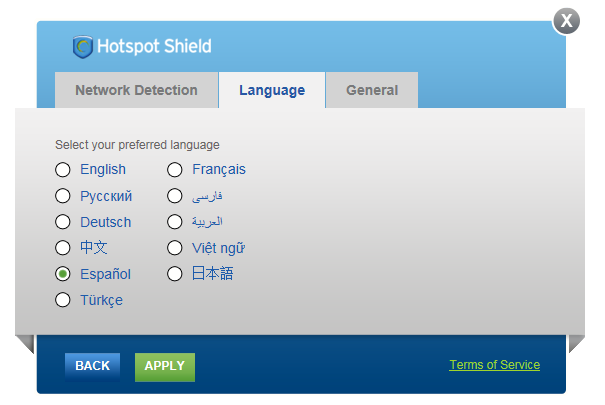Choose the Farsi (فارسی) language option
The image size is (605, 405).
click(x=175, y=196)
